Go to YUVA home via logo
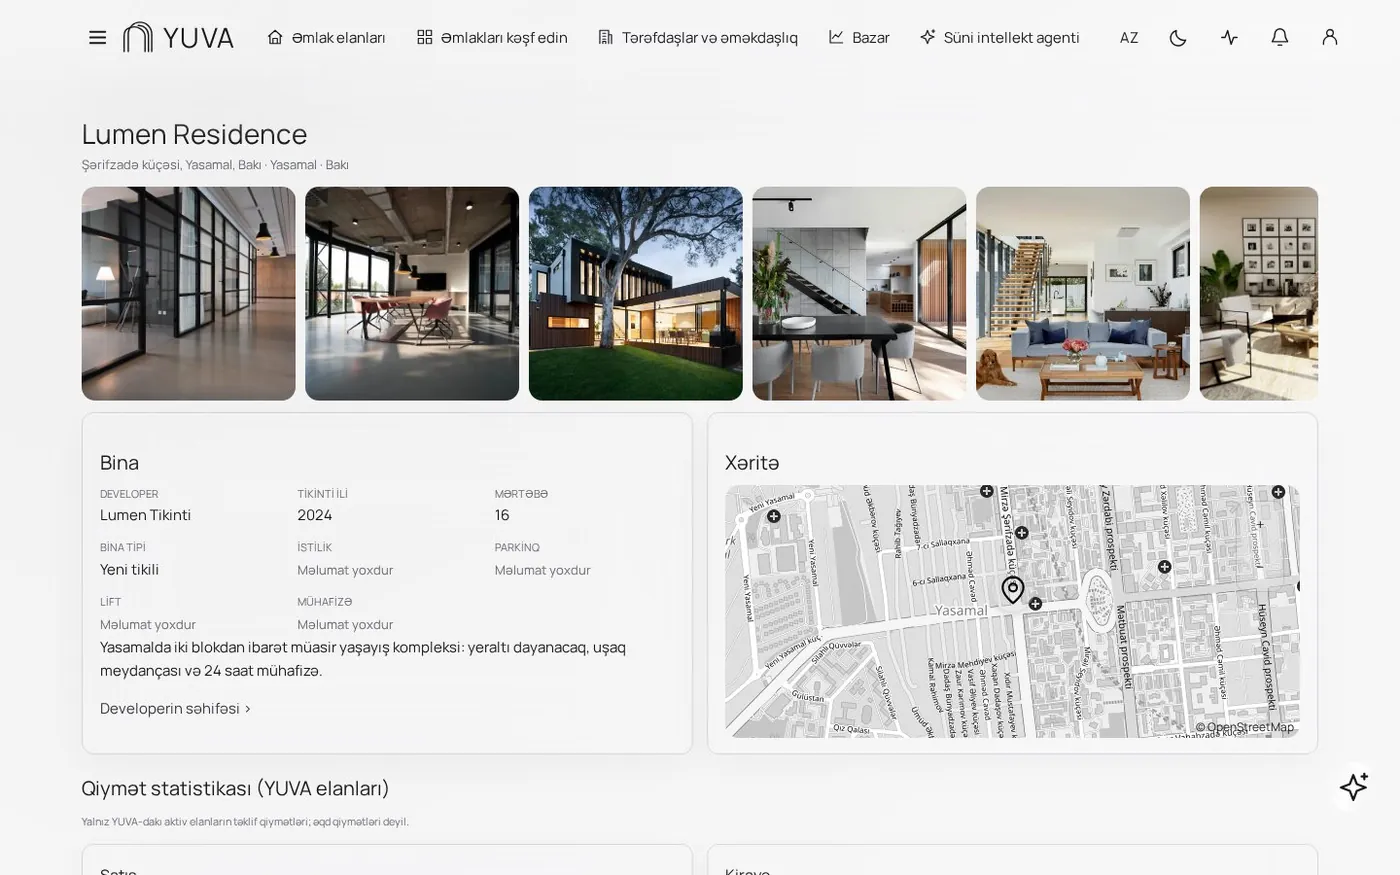 tap(178, 38)
